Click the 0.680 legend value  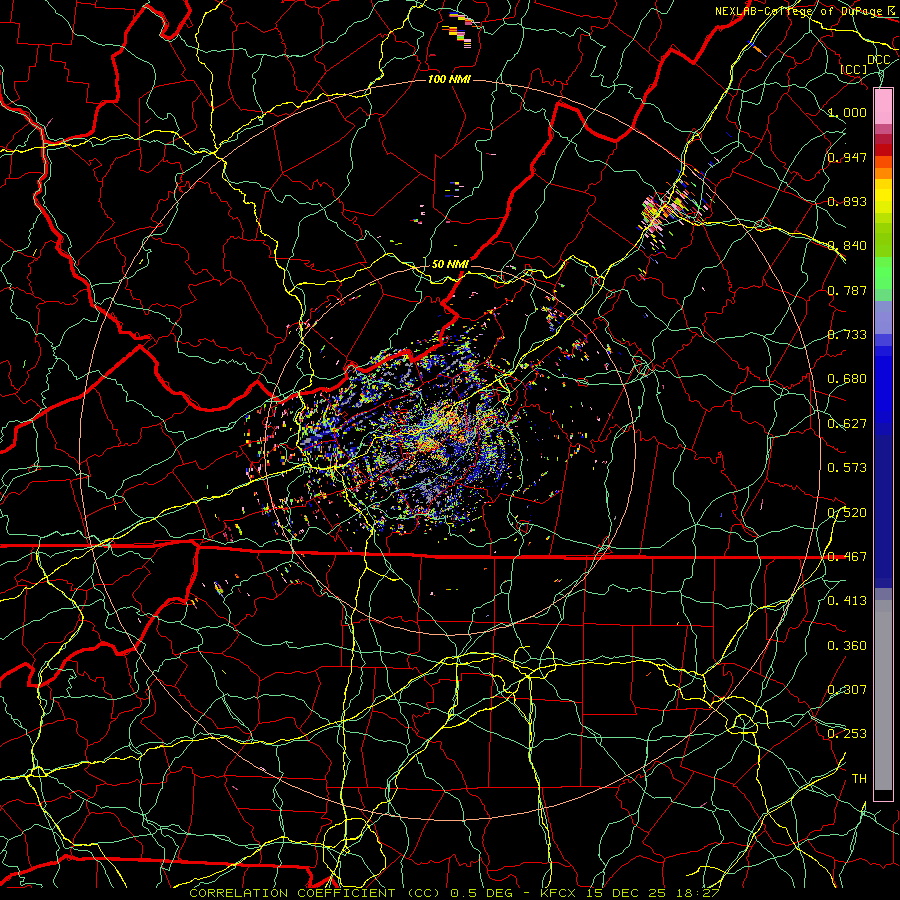847,379
